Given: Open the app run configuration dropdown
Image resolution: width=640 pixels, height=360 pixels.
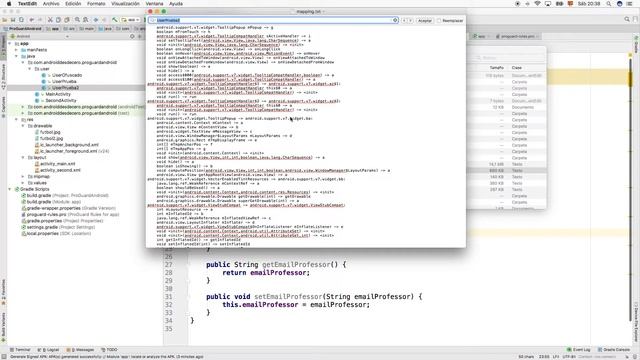Looking at the screenshot, I should [x=131, y=20].
